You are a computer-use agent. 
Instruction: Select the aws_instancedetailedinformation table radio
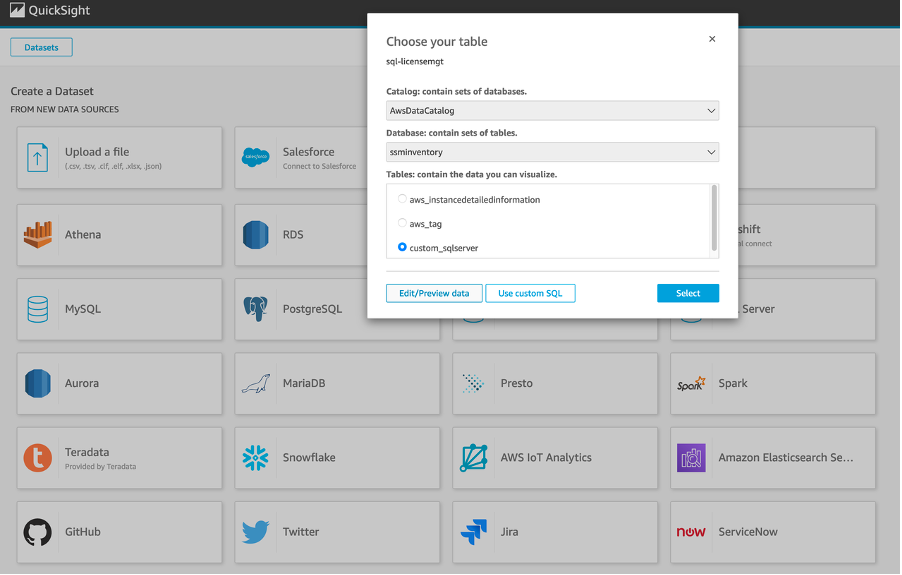pyautogui.click(x=402, y=199)
